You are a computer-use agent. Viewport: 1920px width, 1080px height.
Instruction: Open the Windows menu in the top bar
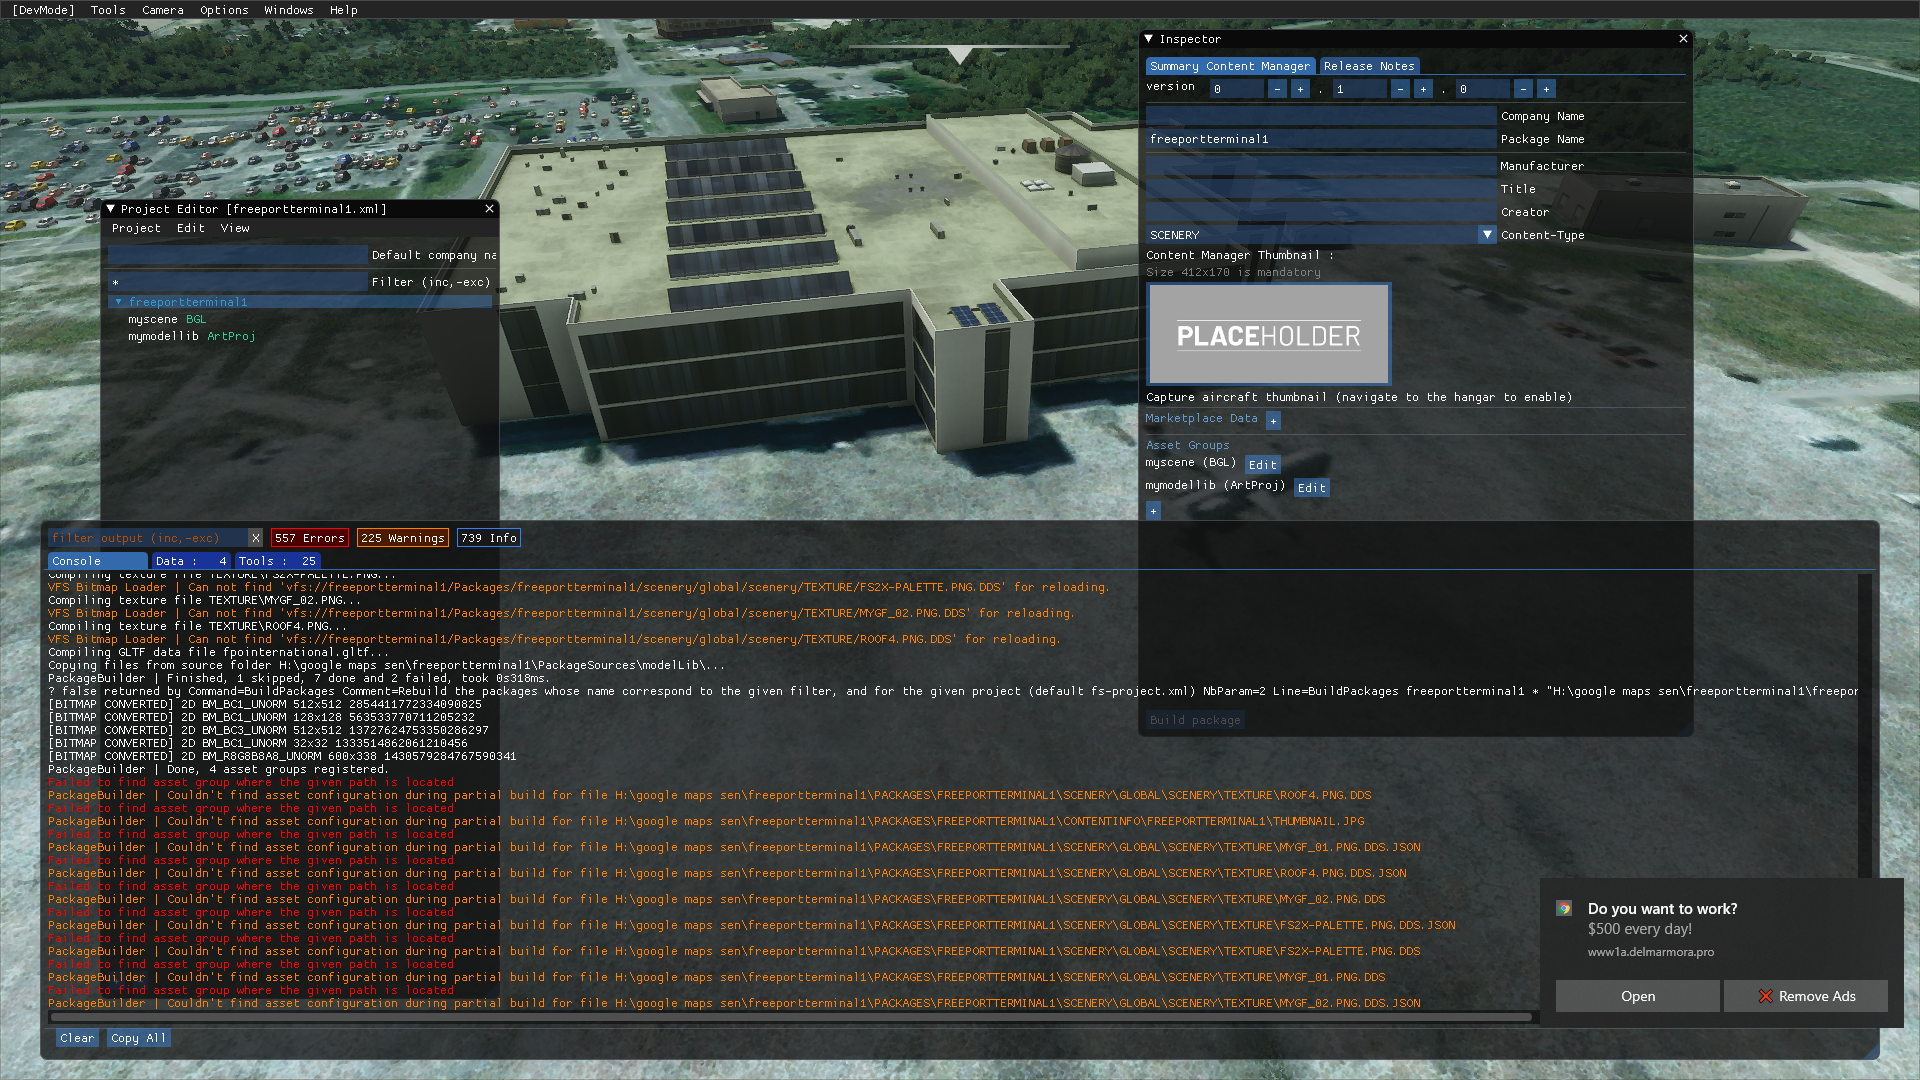288,10
